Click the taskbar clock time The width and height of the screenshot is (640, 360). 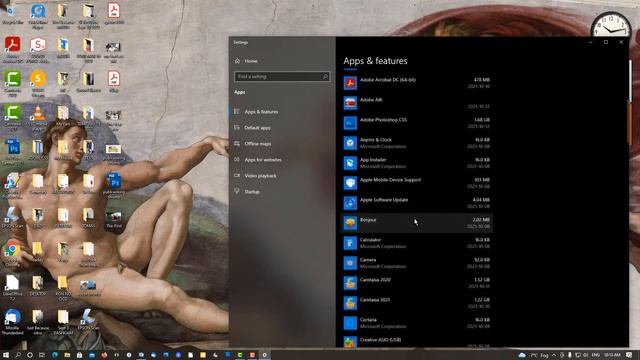612,355
